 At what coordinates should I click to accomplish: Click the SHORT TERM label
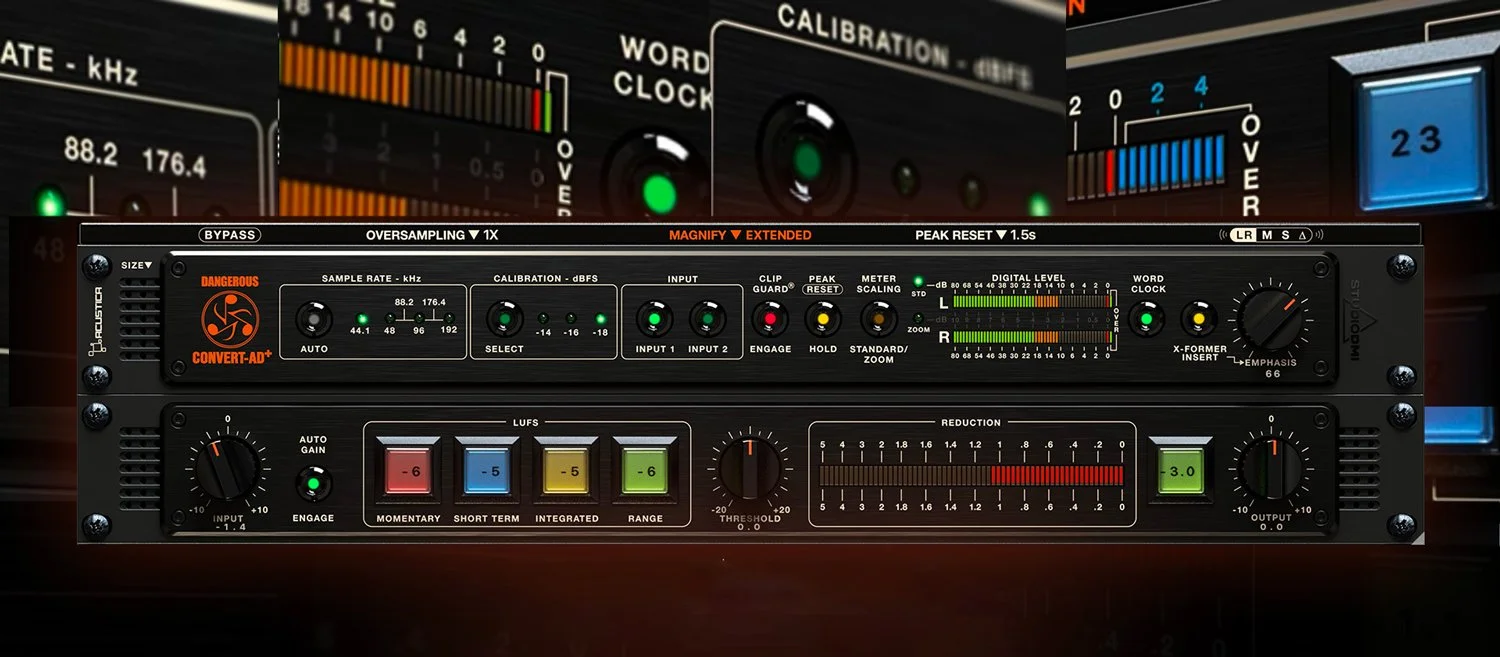(487, 518)
